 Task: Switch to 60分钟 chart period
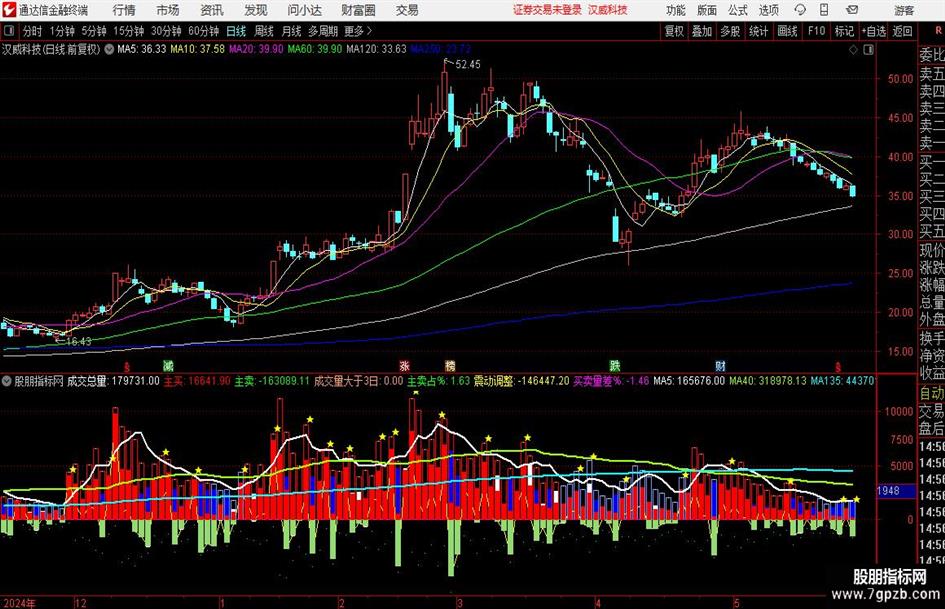pos(203,31)
